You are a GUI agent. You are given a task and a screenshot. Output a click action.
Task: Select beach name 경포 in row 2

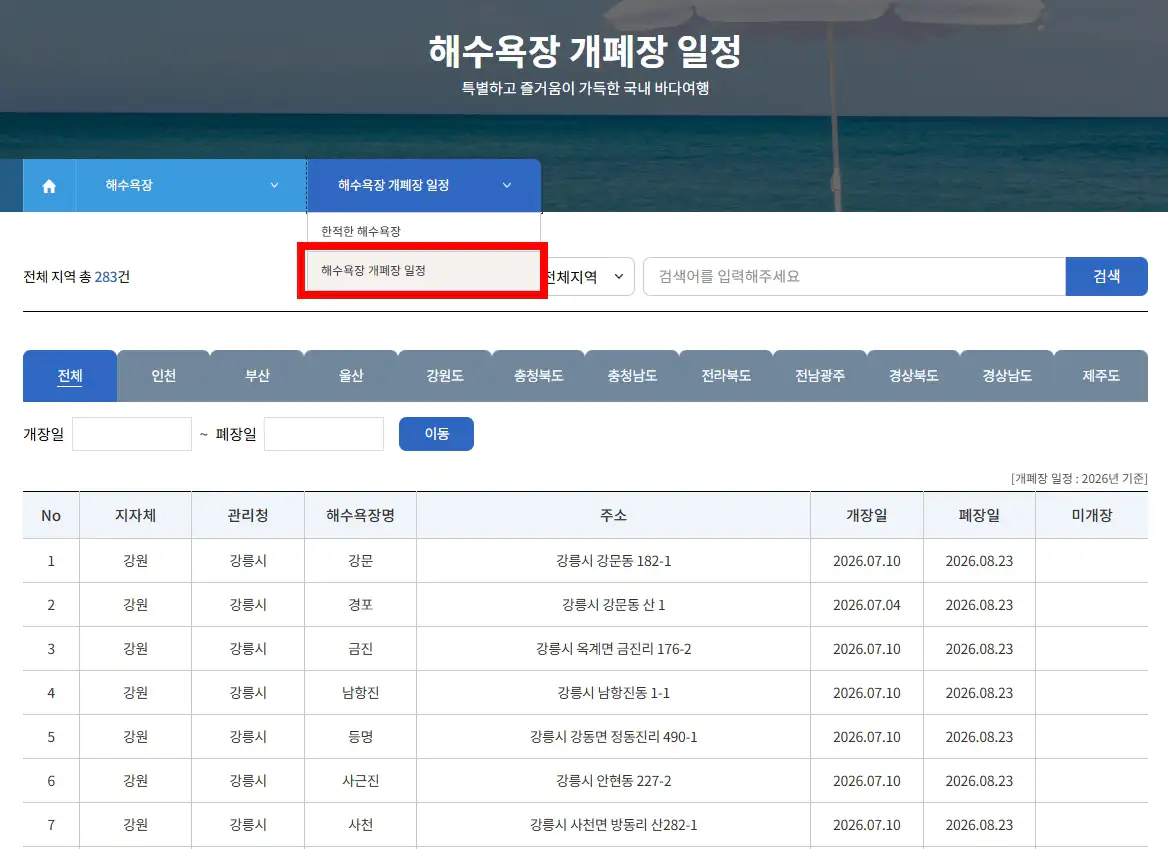361,605
